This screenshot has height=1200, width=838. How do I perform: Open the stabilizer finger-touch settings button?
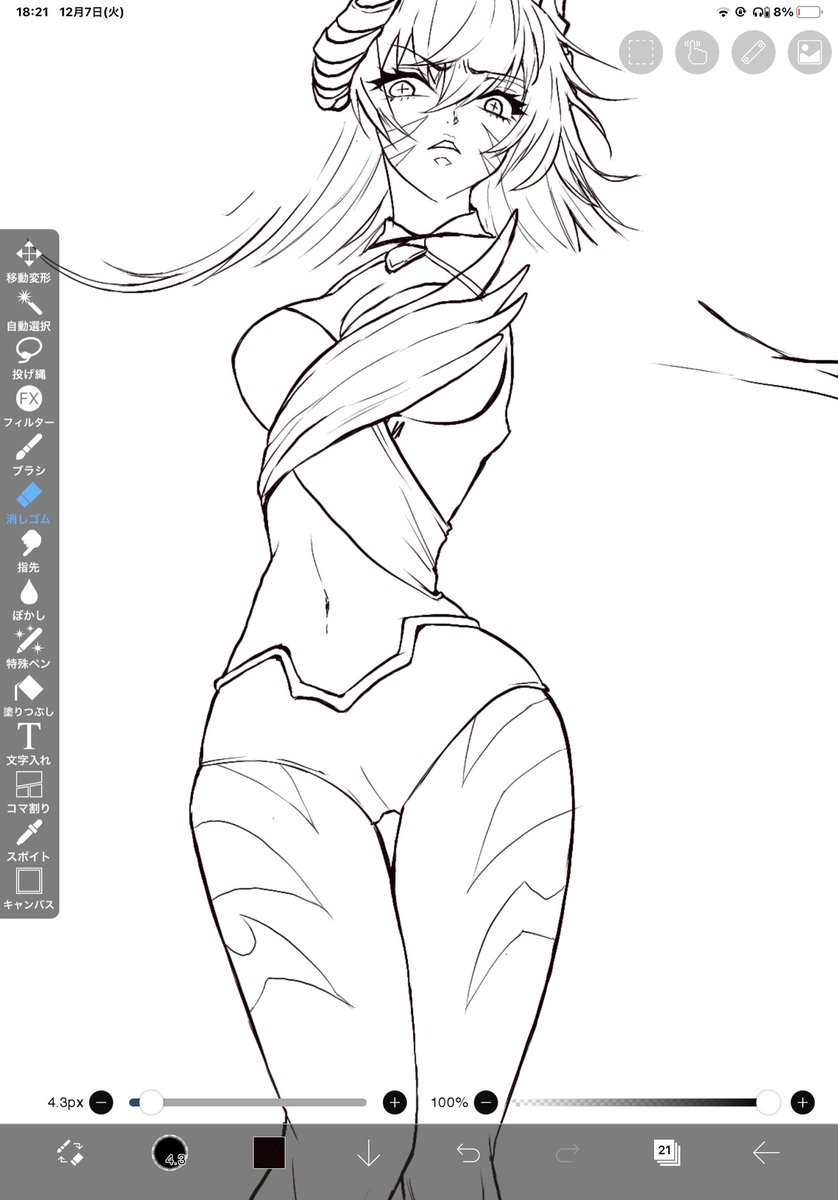click(x=697, y=52)
